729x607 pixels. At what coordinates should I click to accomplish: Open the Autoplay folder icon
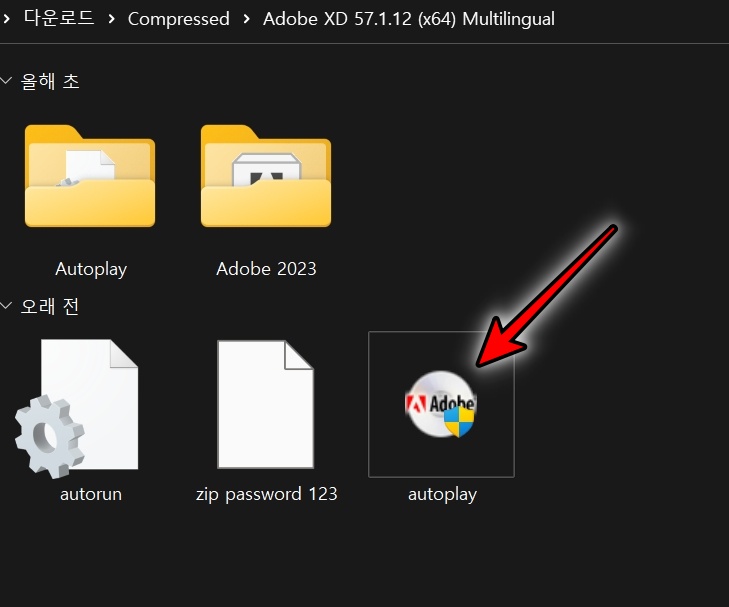point(90,176)
